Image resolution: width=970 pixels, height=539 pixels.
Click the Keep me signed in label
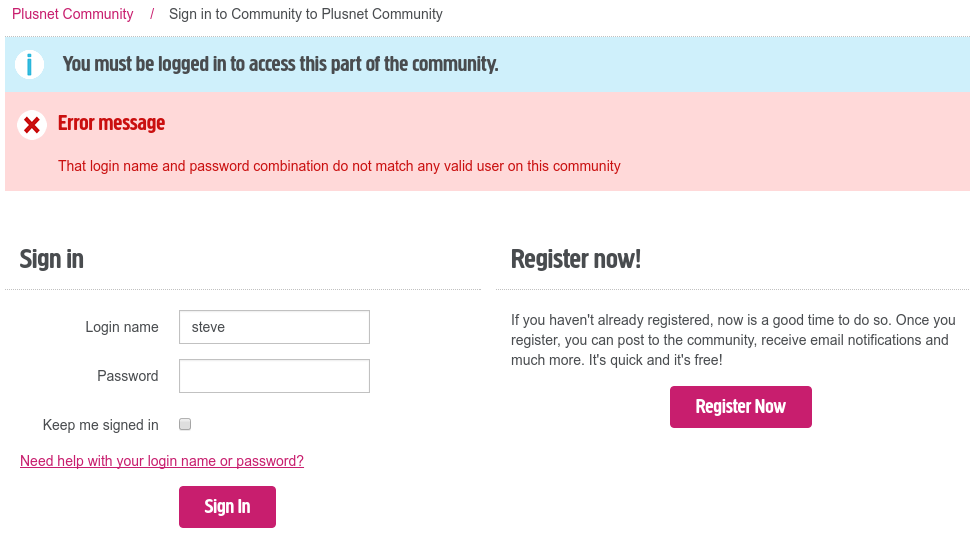(x=101, y=425)
